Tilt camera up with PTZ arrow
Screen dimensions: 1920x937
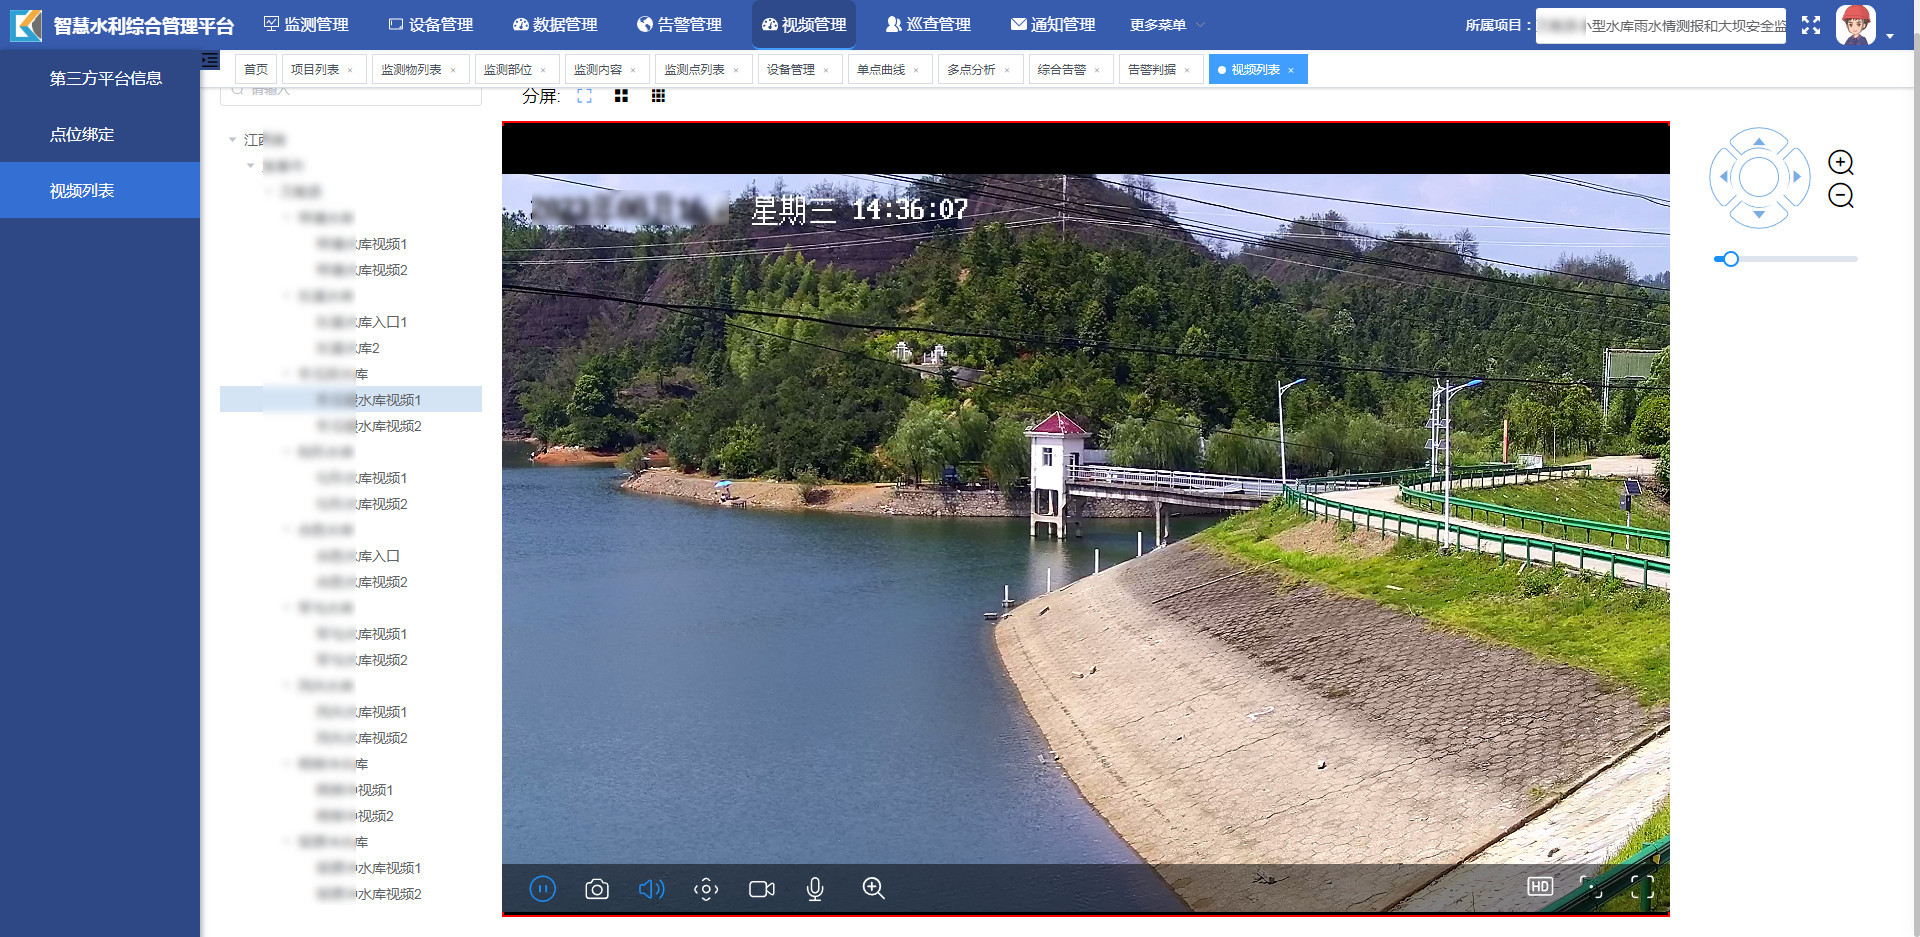[x=1759, y=141]
